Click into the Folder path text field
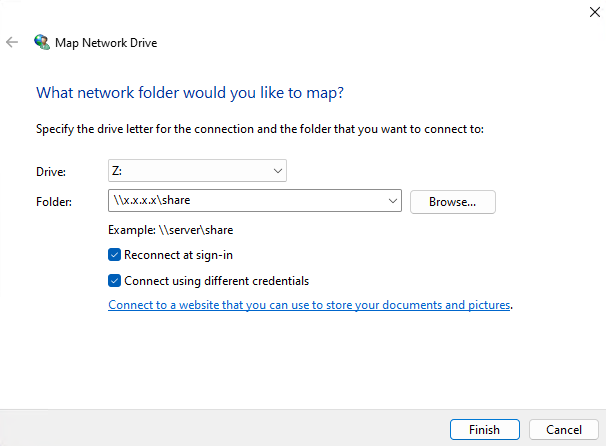This screenshot has width=606, height=446. point(245,201)
